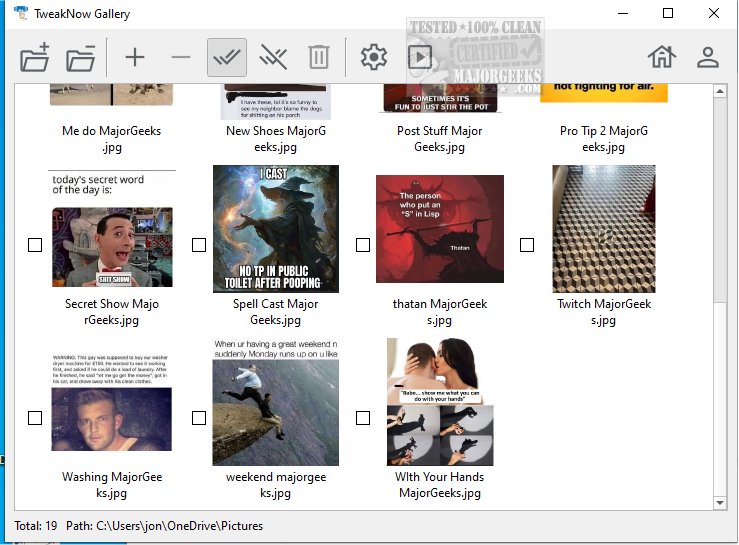Image resolution: width=739 pixels, height=545 pixels.
Task: Click the plus add image icon
Action: point(135,58)
